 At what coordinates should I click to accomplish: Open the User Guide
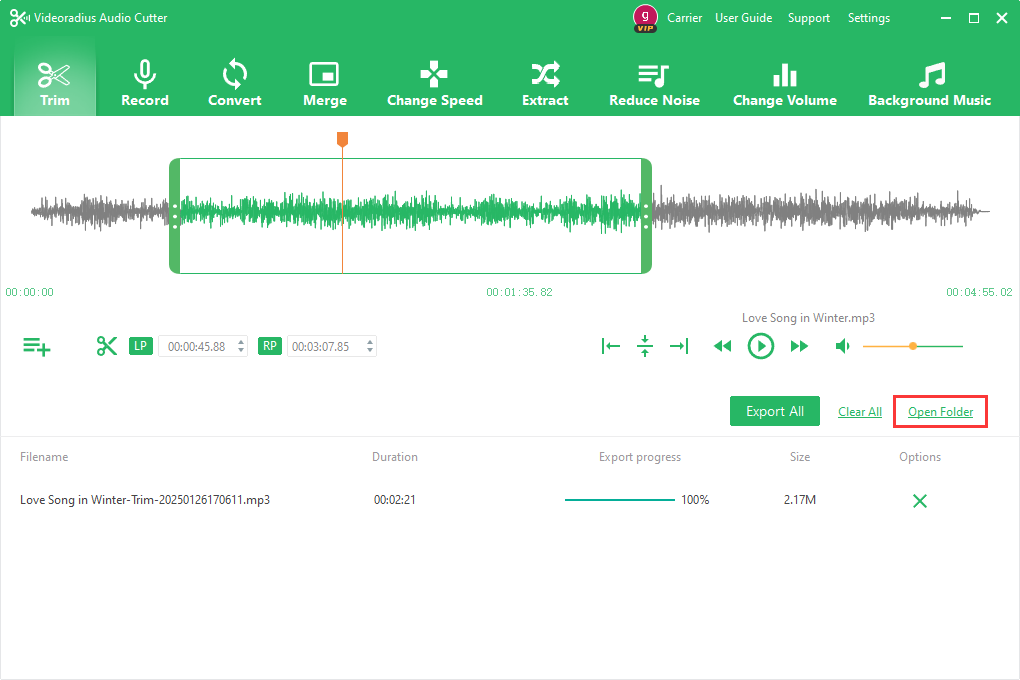tap(744, 18)
